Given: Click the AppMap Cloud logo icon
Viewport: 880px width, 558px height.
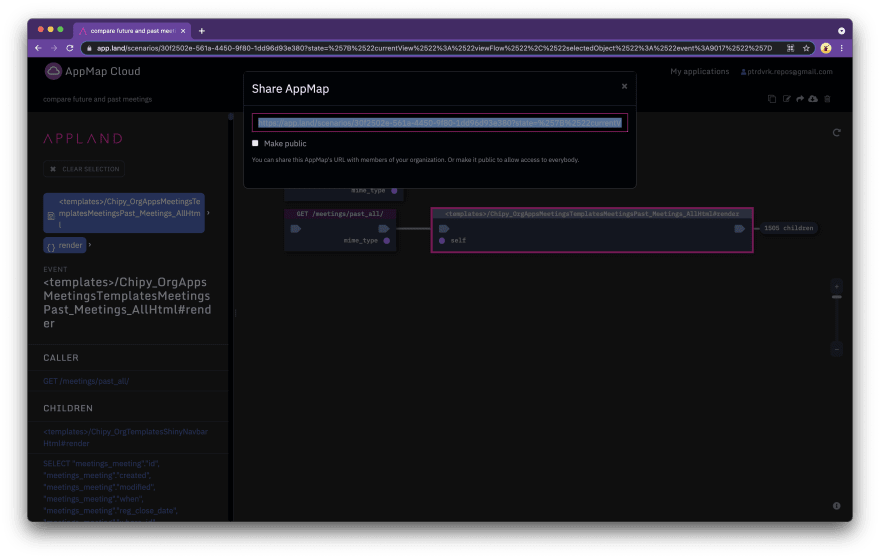Looking at the screenshot, I should [x=53, y=71].
